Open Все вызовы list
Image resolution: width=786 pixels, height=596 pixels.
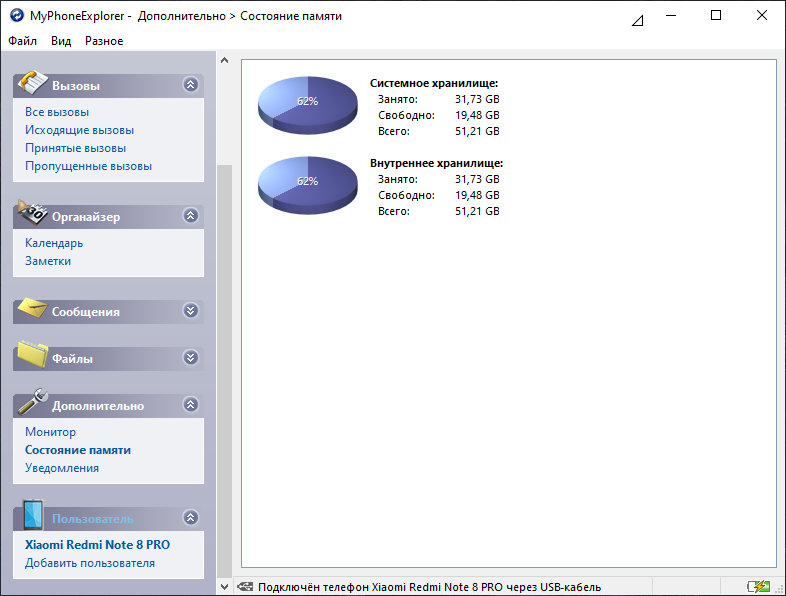tap(57, 112)
